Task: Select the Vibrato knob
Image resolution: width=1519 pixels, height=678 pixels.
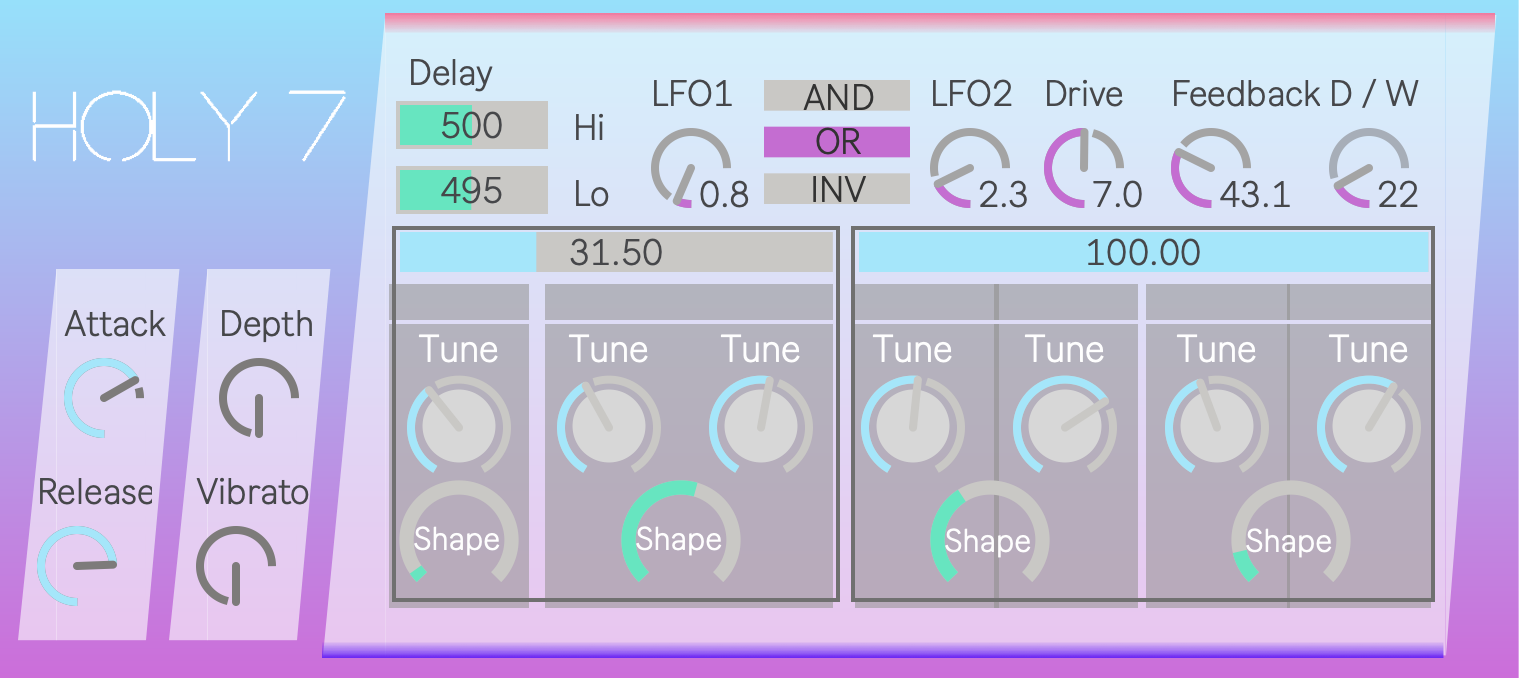Action: [x=236, y=566]
